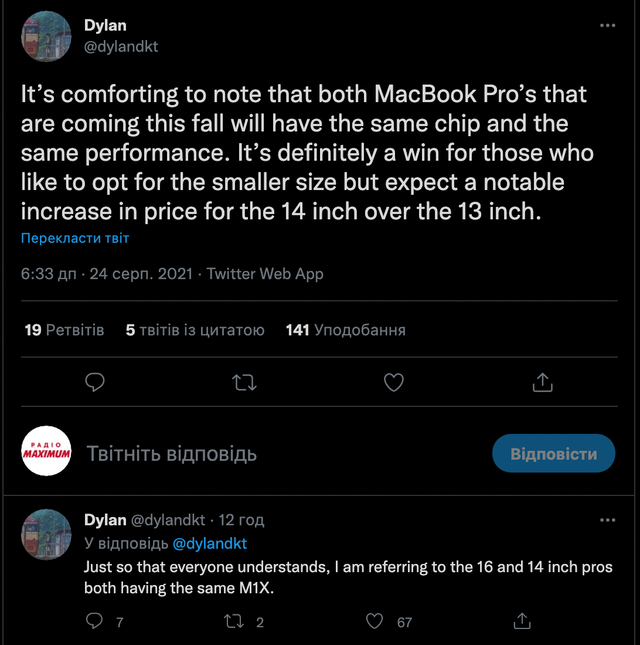
Task: Like the reply showing 67 likes
Action: pos(375,621)
